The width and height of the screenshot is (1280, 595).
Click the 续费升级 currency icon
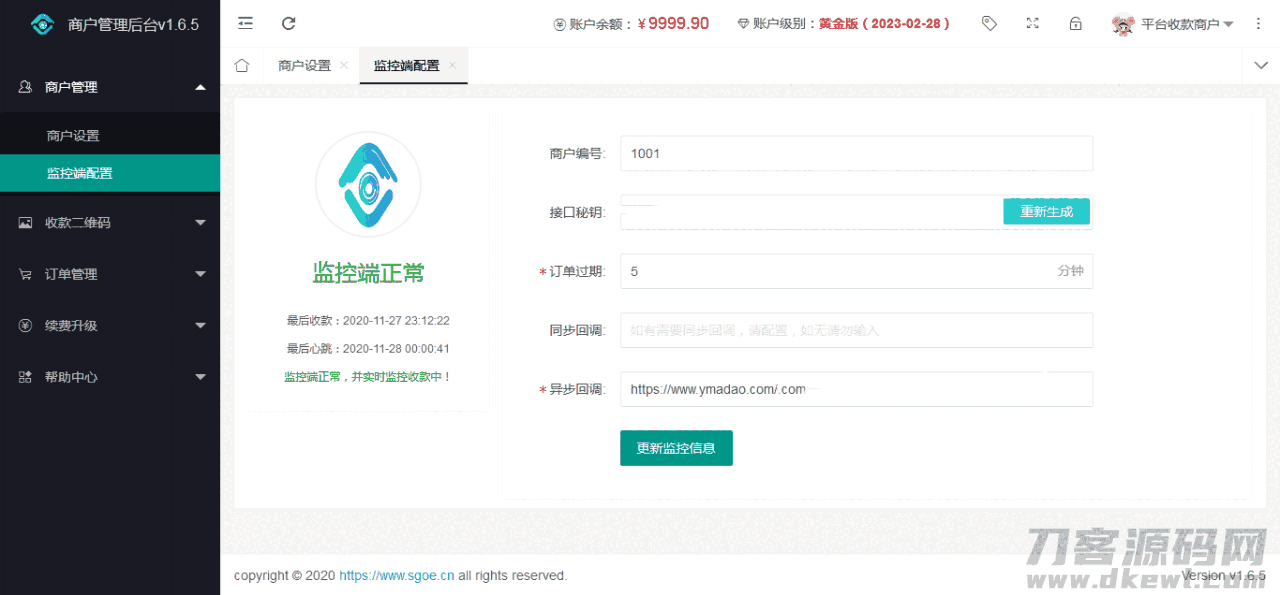click(23, 325)
